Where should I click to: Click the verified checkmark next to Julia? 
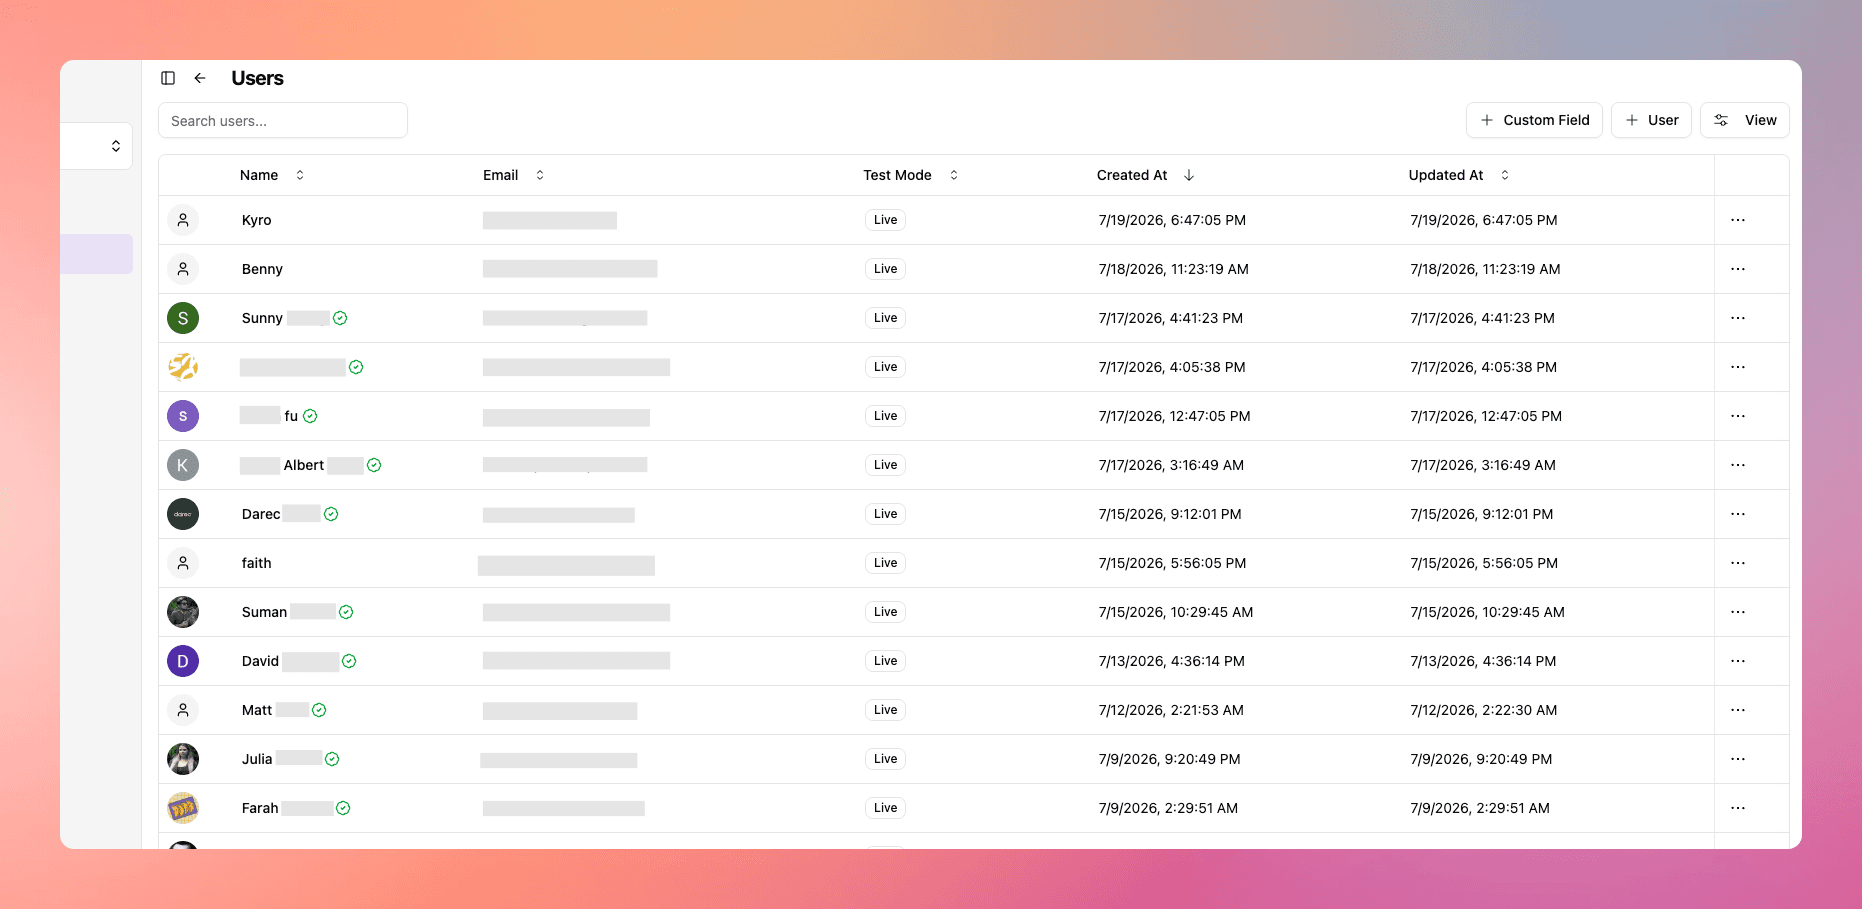point(332,759)
